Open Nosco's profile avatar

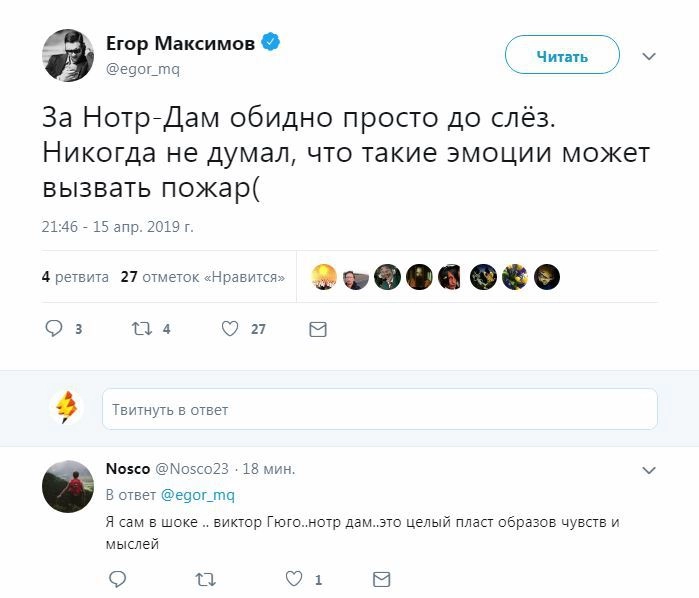pyautogui.click(x=68, y=487)
